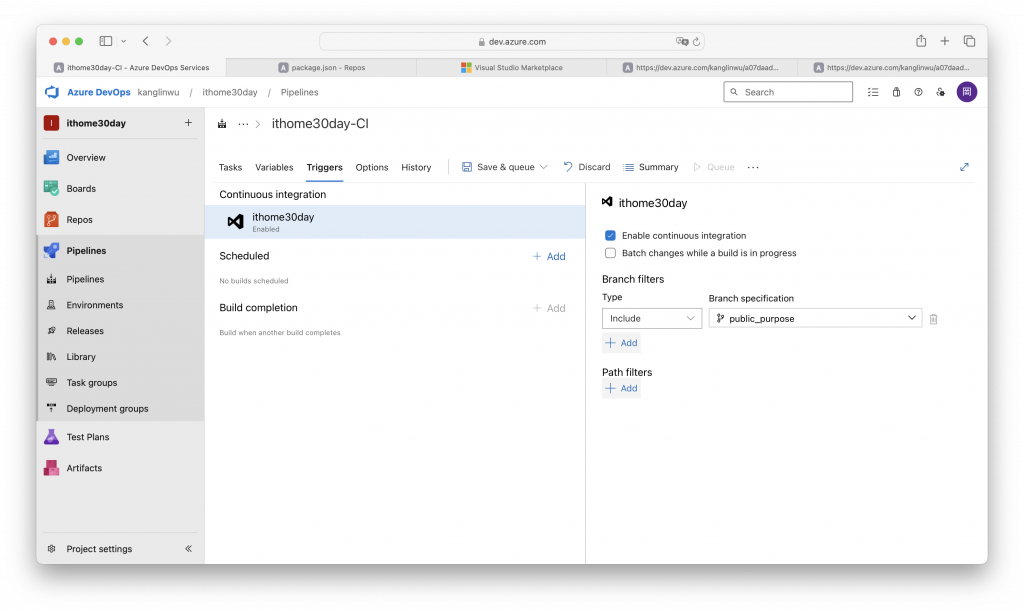Toggle Batch changes while build in progress
Screen dimensions: 1024x612
(x=610, y=253)
